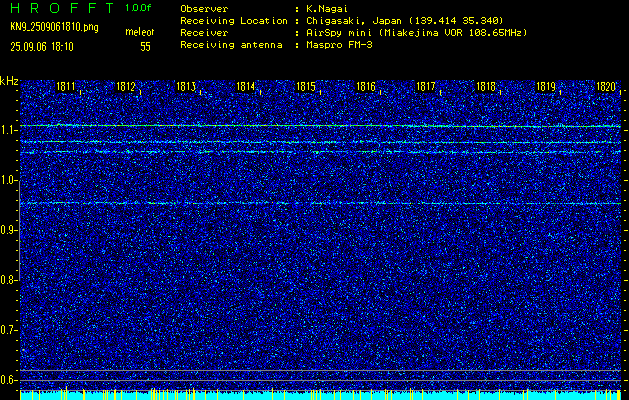Screen dimensions: 629x400
Task: Click the 0.8 kHz axis label
Action: tap(9, 280)
